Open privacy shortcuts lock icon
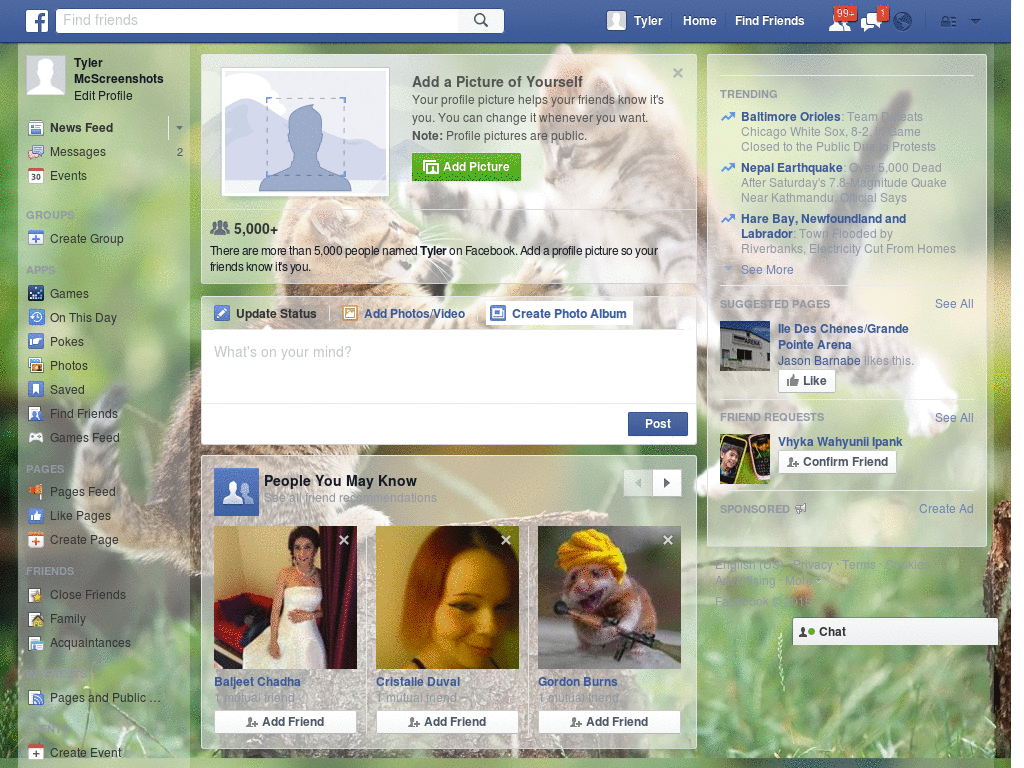1024x768 pixels. pos(948,22)
